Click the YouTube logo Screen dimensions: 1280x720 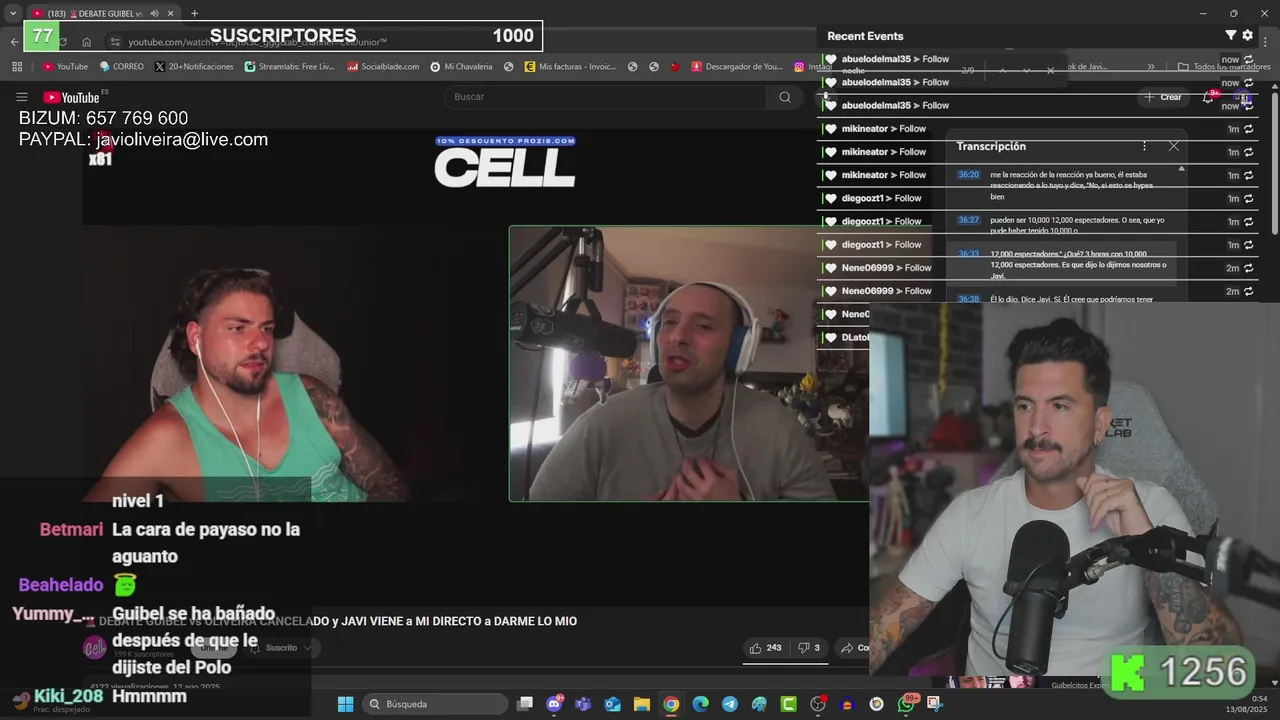pos(71,97)
